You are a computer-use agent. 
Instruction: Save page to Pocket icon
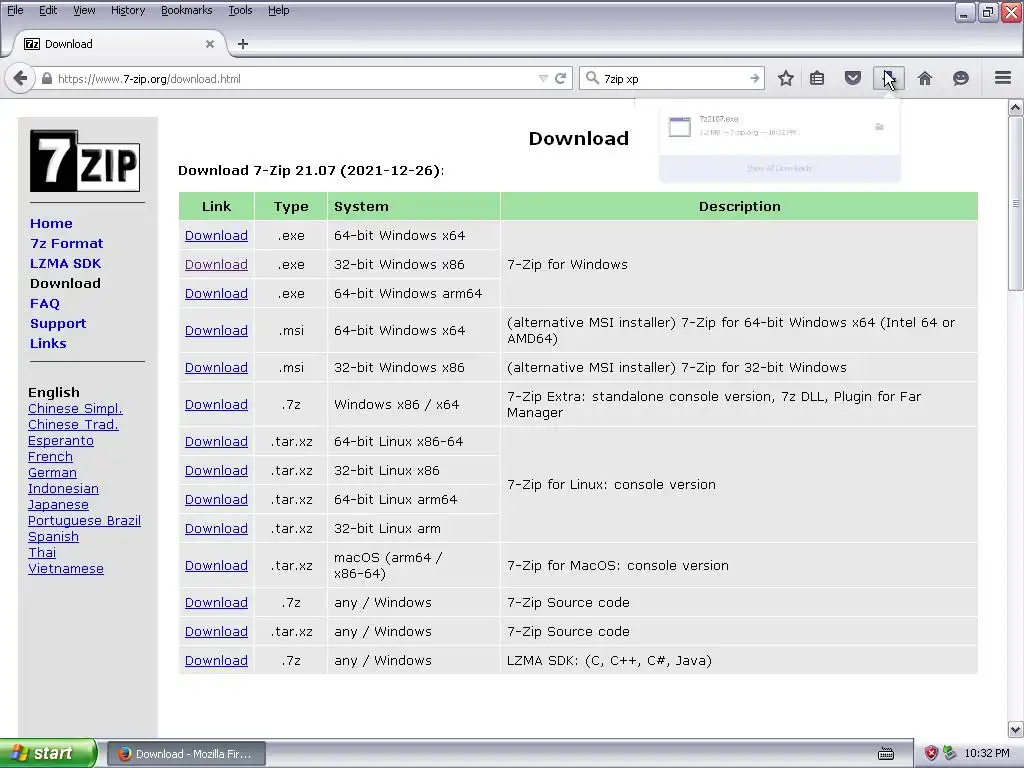[853, 78]
